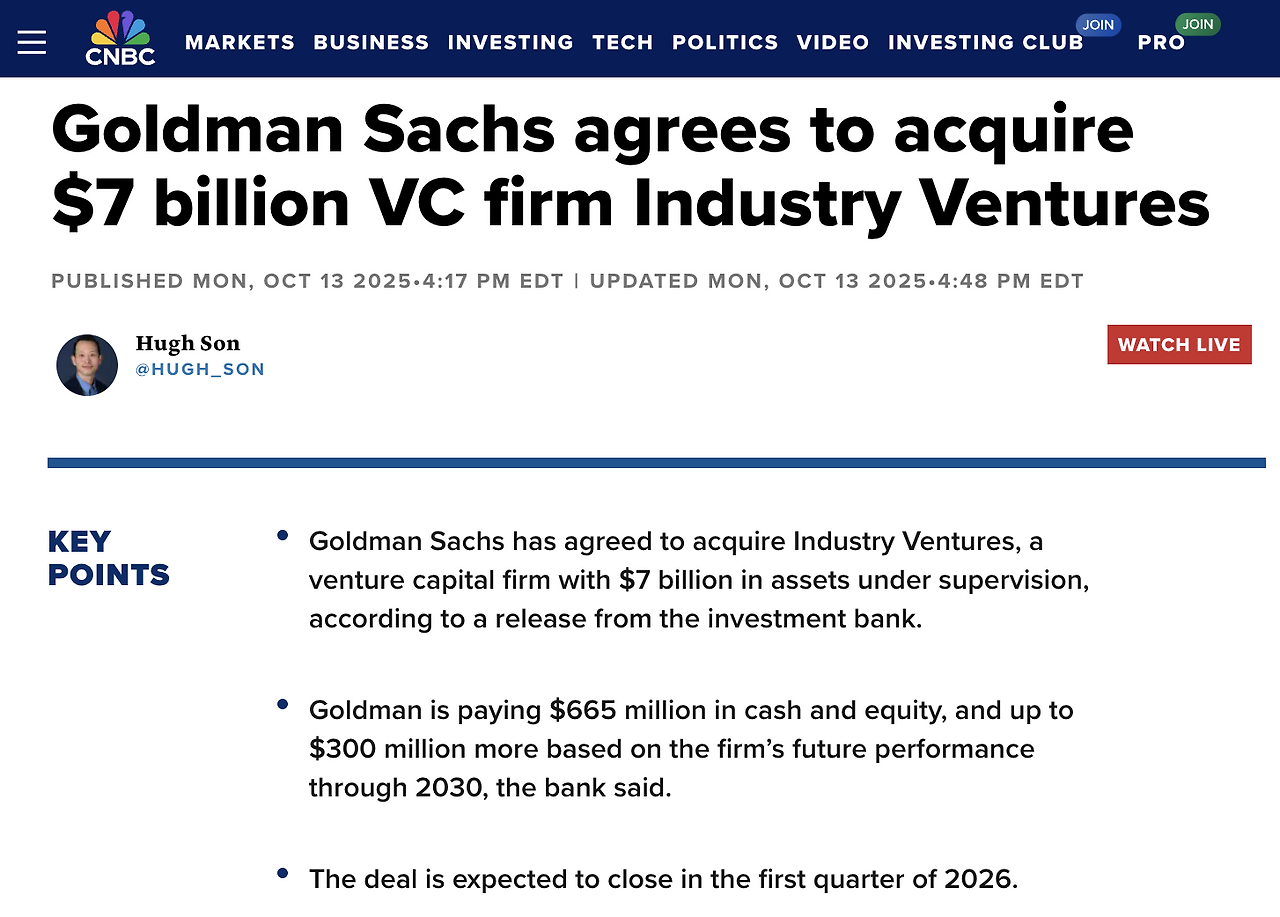Open the Tech section
This screenshot has height=917, width=1280.
point(622,43)
